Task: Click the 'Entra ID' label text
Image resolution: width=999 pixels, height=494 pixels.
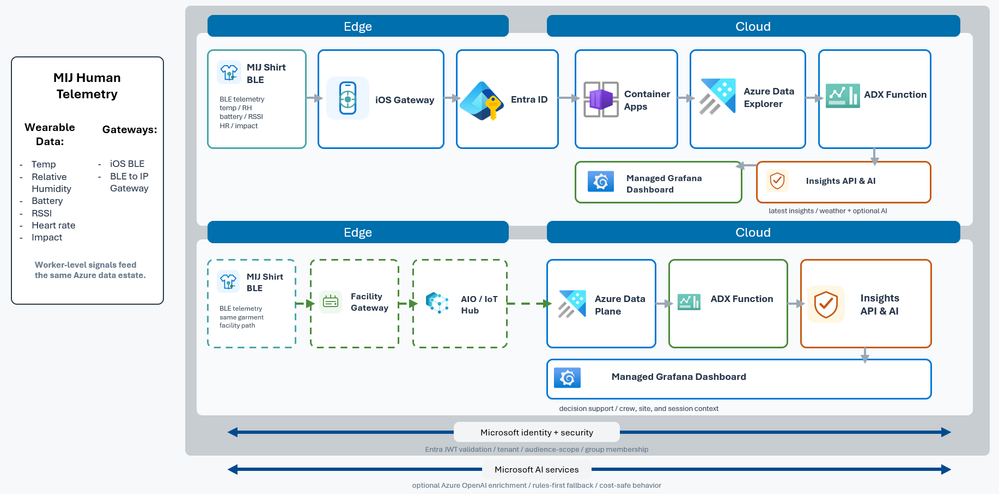Action: pos(529,99)
